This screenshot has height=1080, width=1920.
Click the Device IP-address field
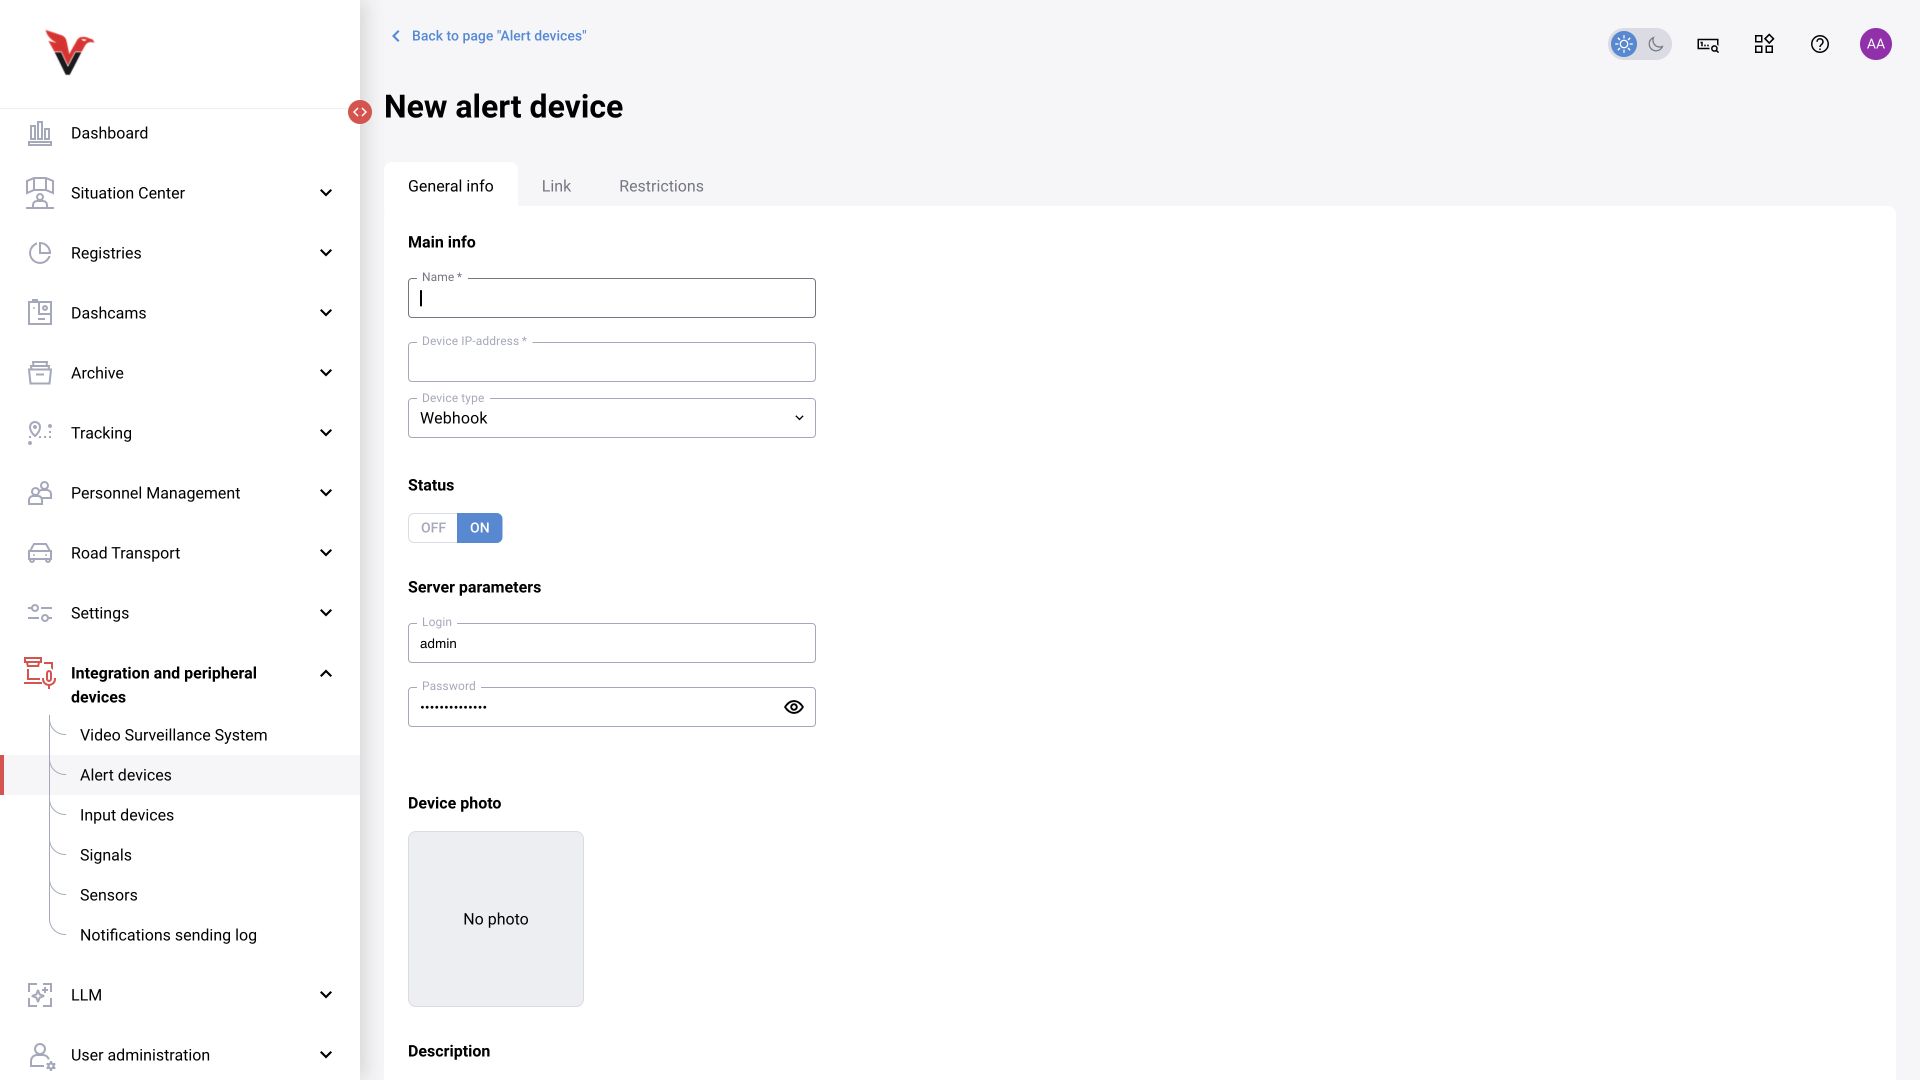(x=612, y=362)
